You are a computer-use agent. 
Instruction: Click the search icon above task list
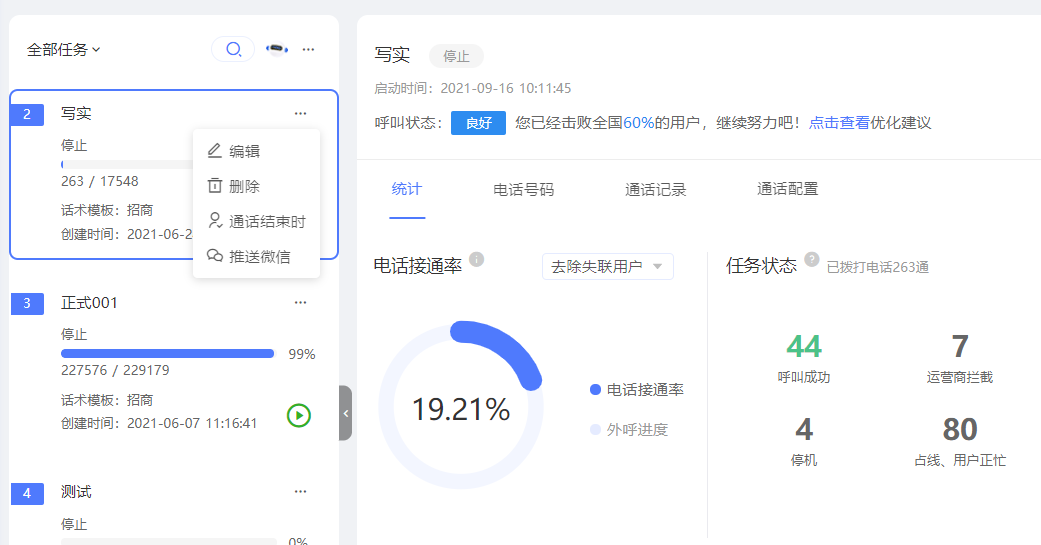[233, 49]
